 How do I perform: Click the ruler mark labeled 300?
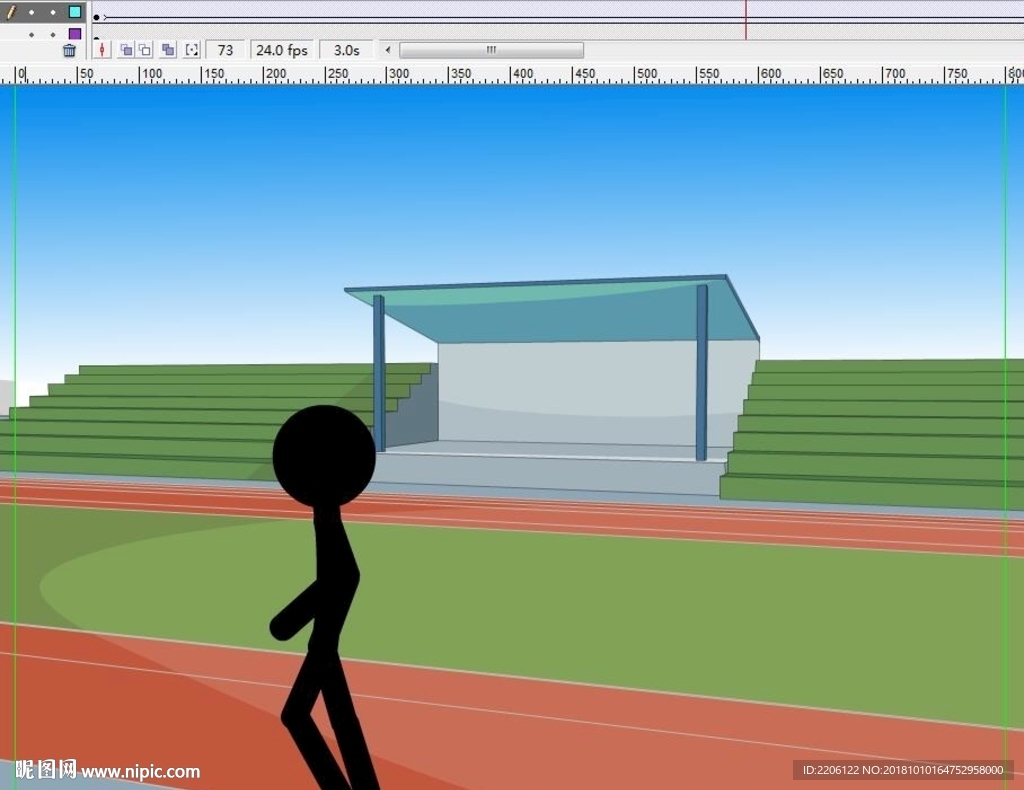[x=397, y=74]
